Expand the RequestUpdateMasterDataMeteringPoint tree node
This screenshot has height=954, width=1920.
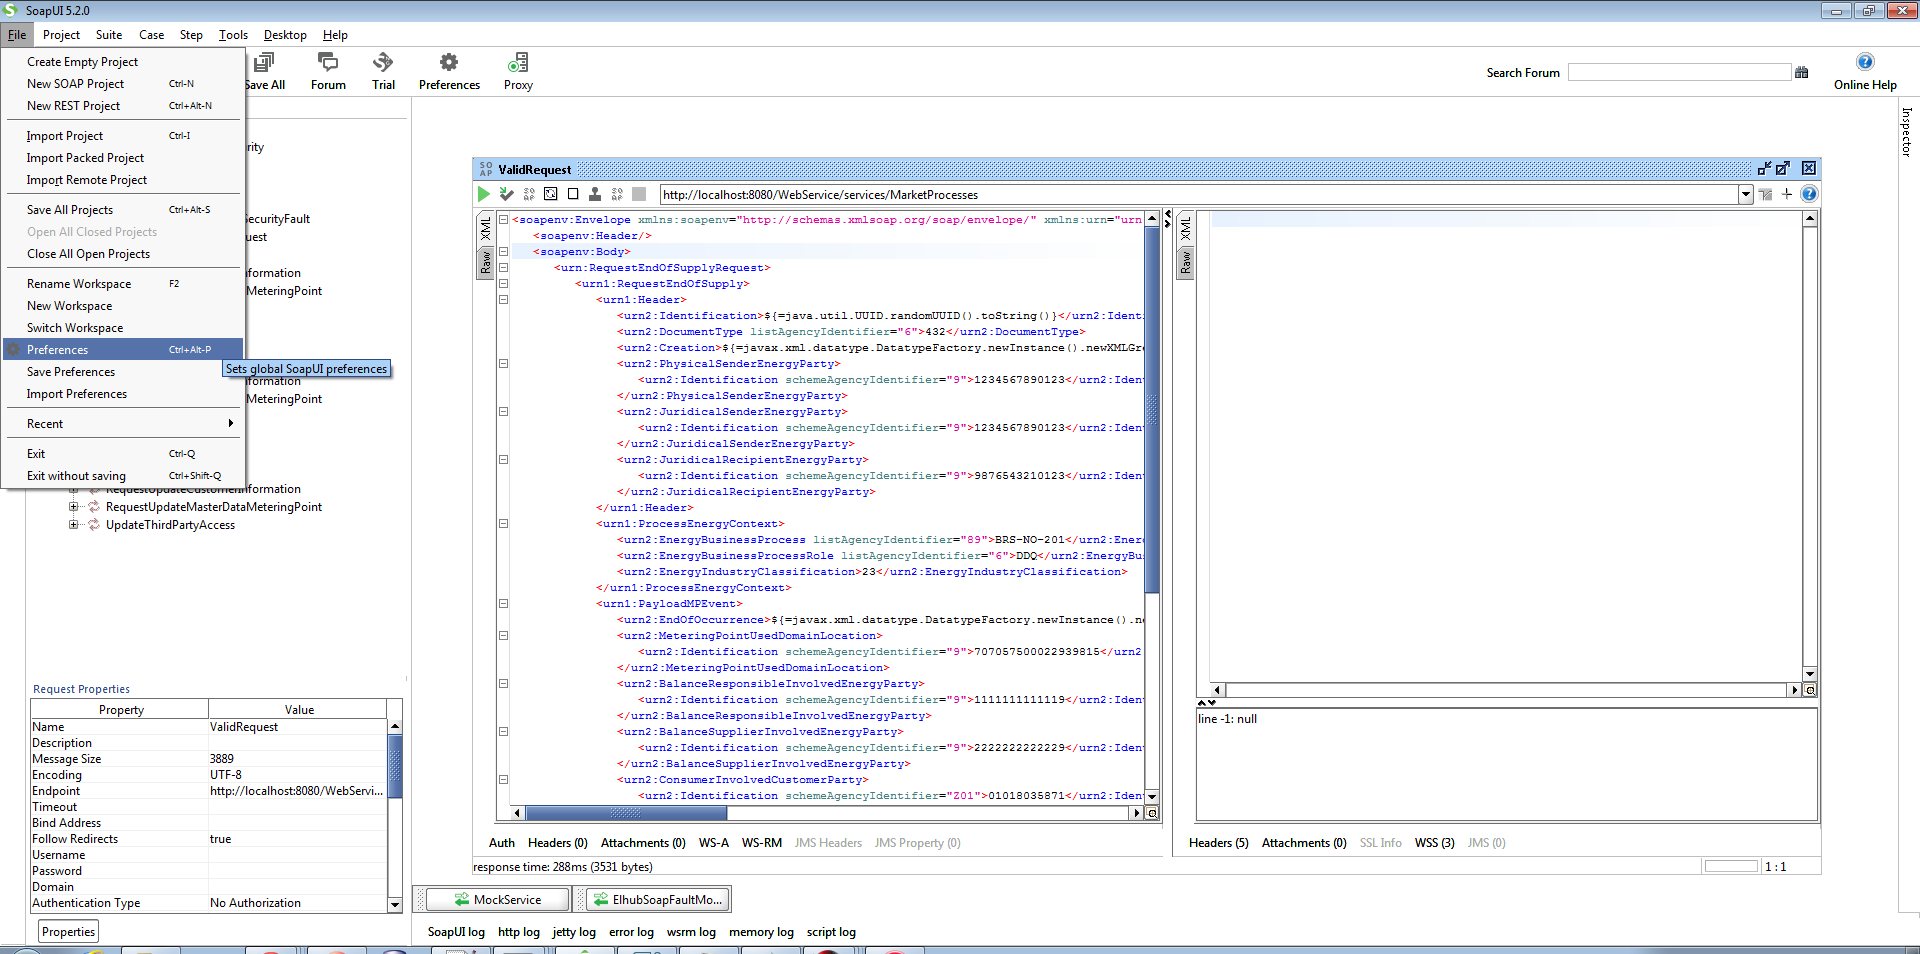(73, 507)
